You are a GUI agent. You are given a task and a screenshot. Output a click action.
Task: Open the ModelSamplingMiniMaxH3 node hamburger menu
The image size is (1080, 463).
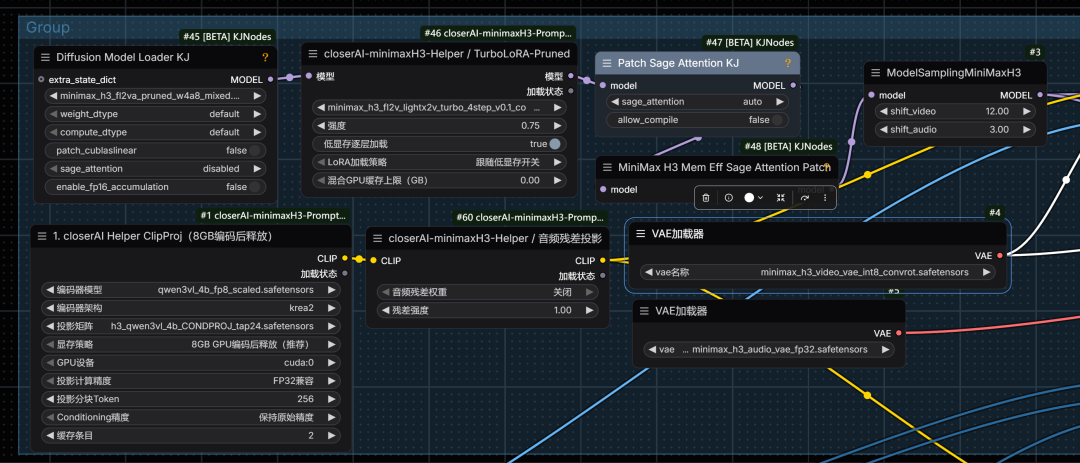875,73
